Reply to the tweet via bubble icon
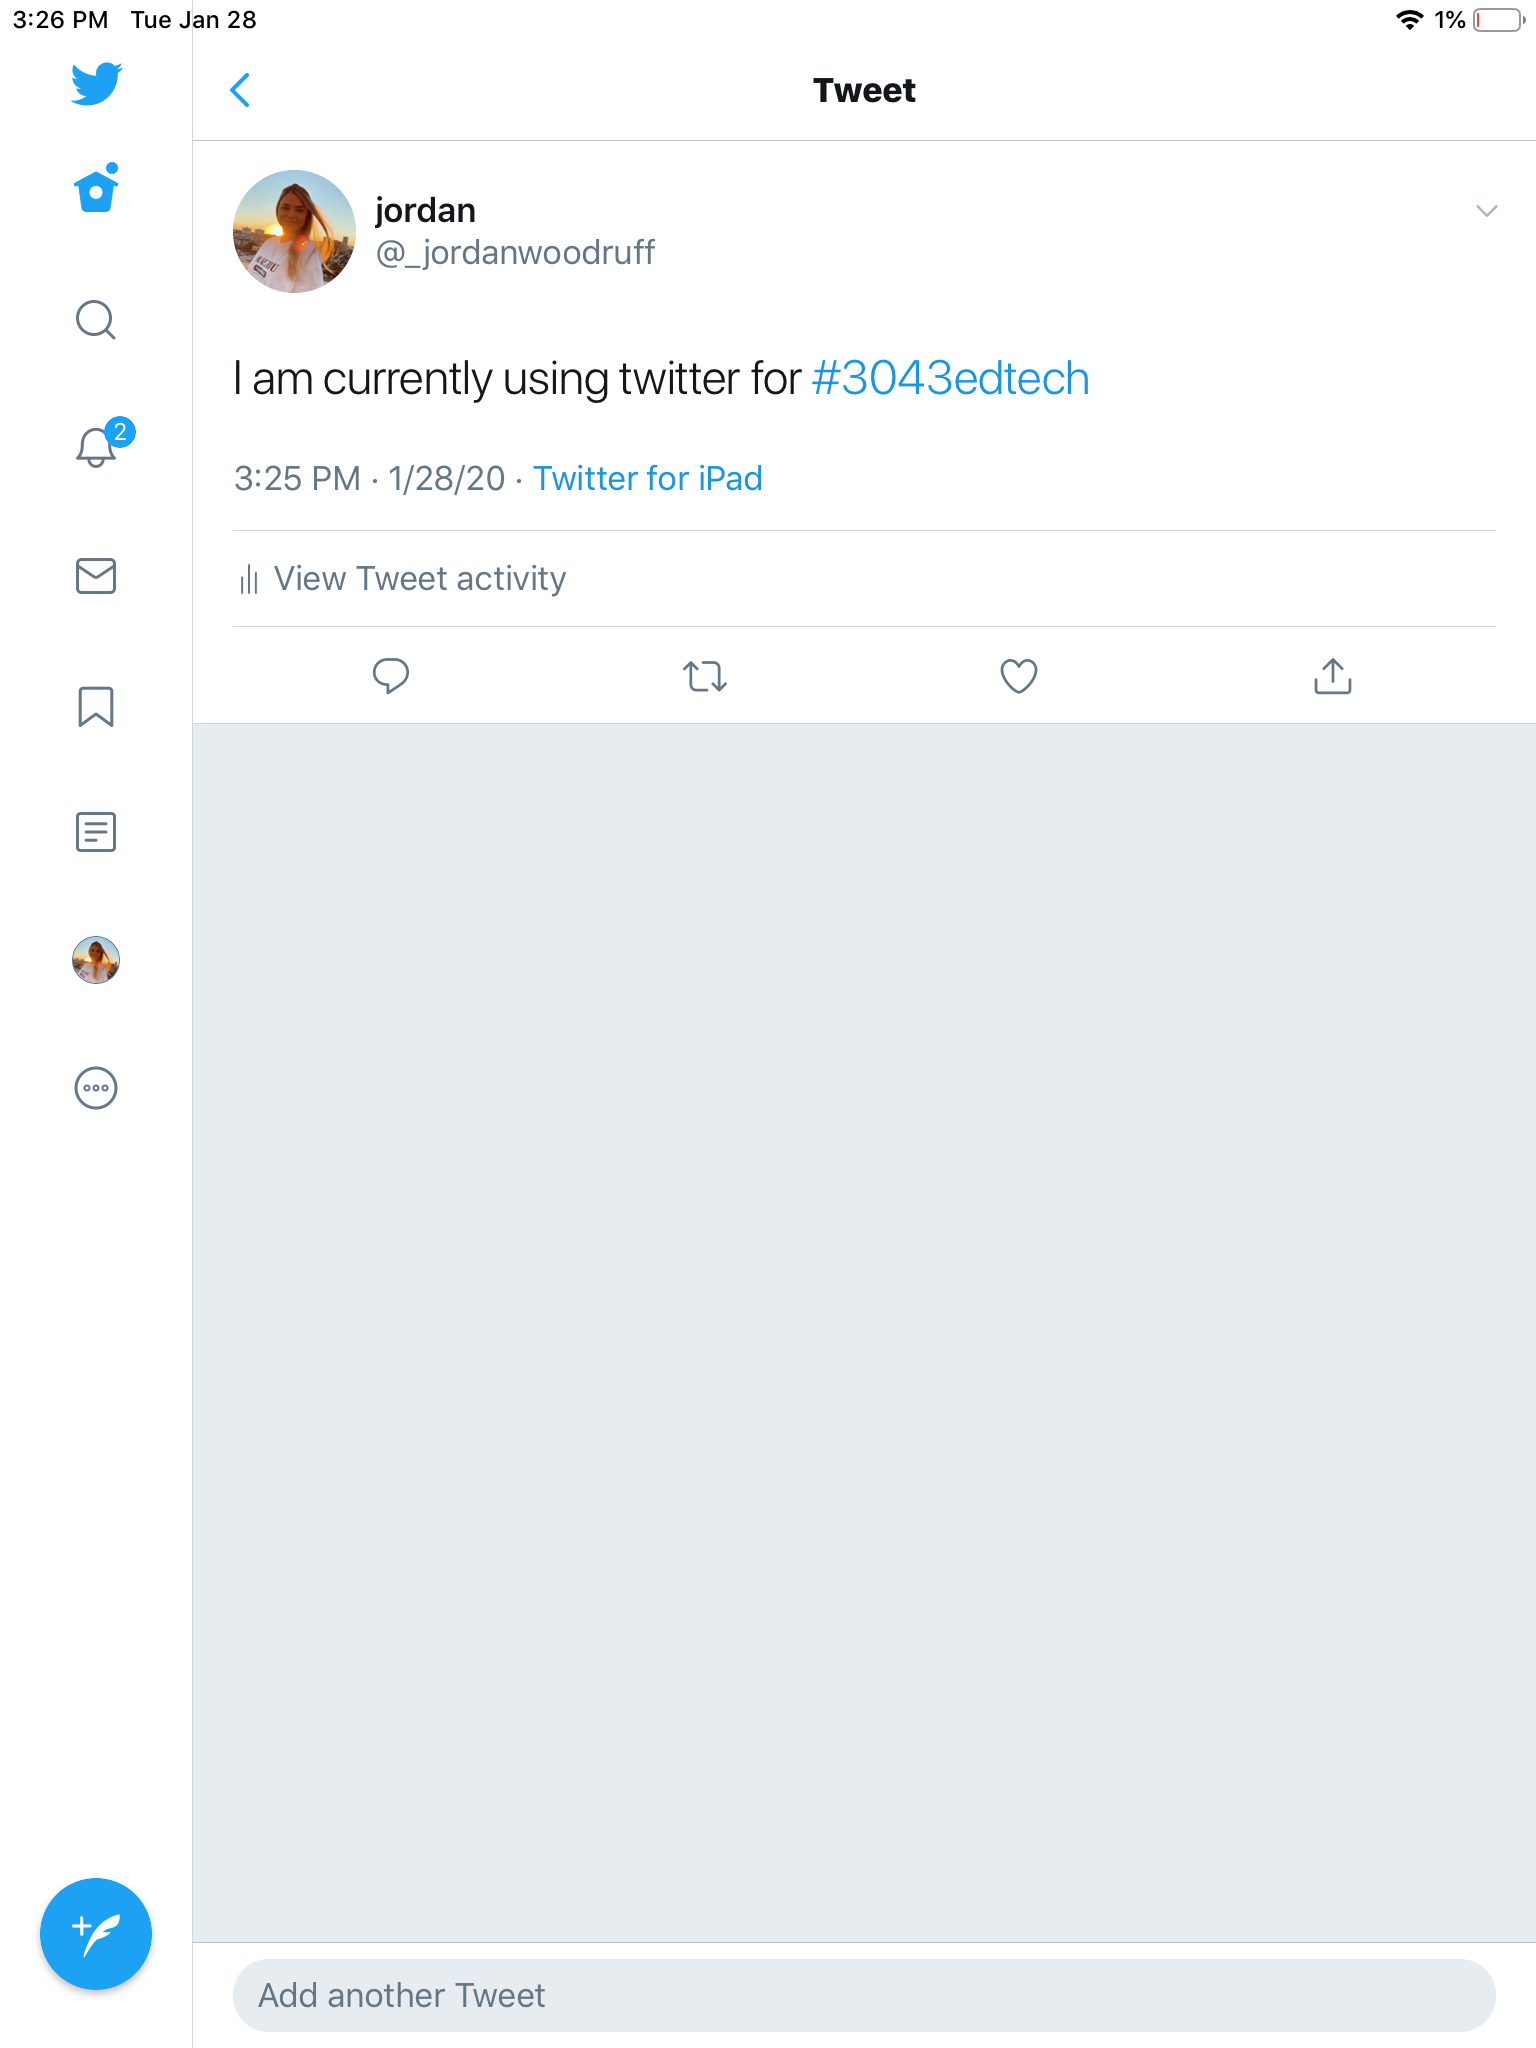 [x=390, y=677]
